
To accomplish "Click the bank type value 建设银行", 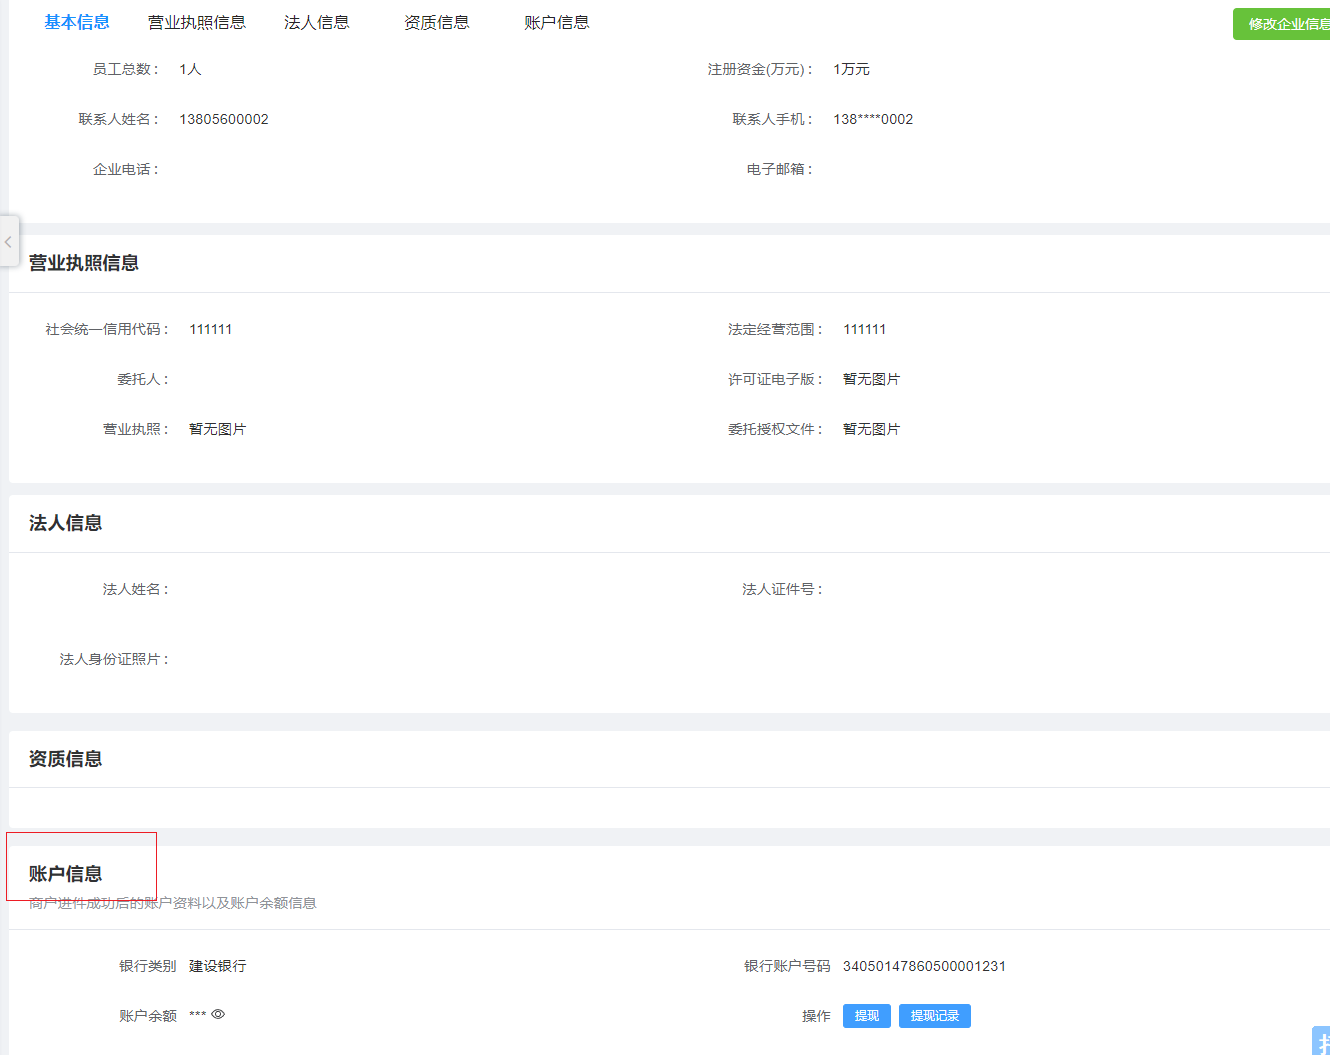I will (x=217, y=966).
